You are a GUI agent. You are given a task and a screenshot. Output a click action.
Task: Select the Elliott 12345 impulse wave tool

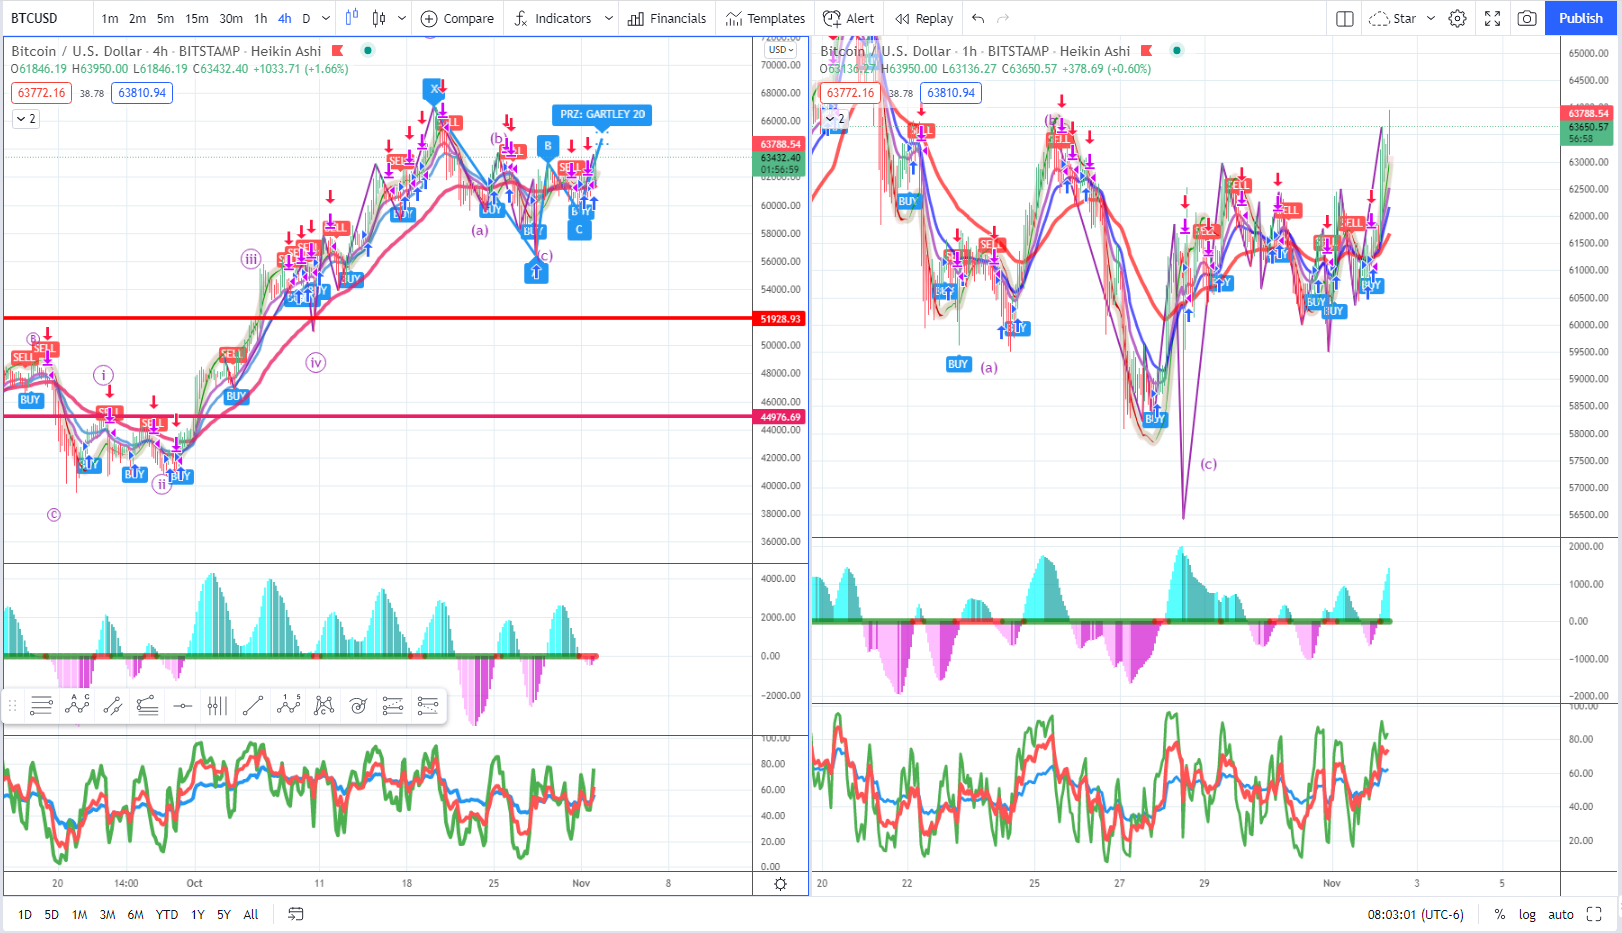click(288, 706)
